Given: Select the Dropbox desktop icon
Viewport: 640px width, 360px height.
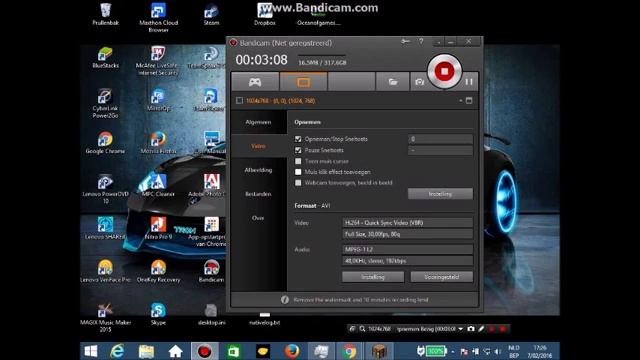Looking at the screenshot, I should [x=264, y=14].
